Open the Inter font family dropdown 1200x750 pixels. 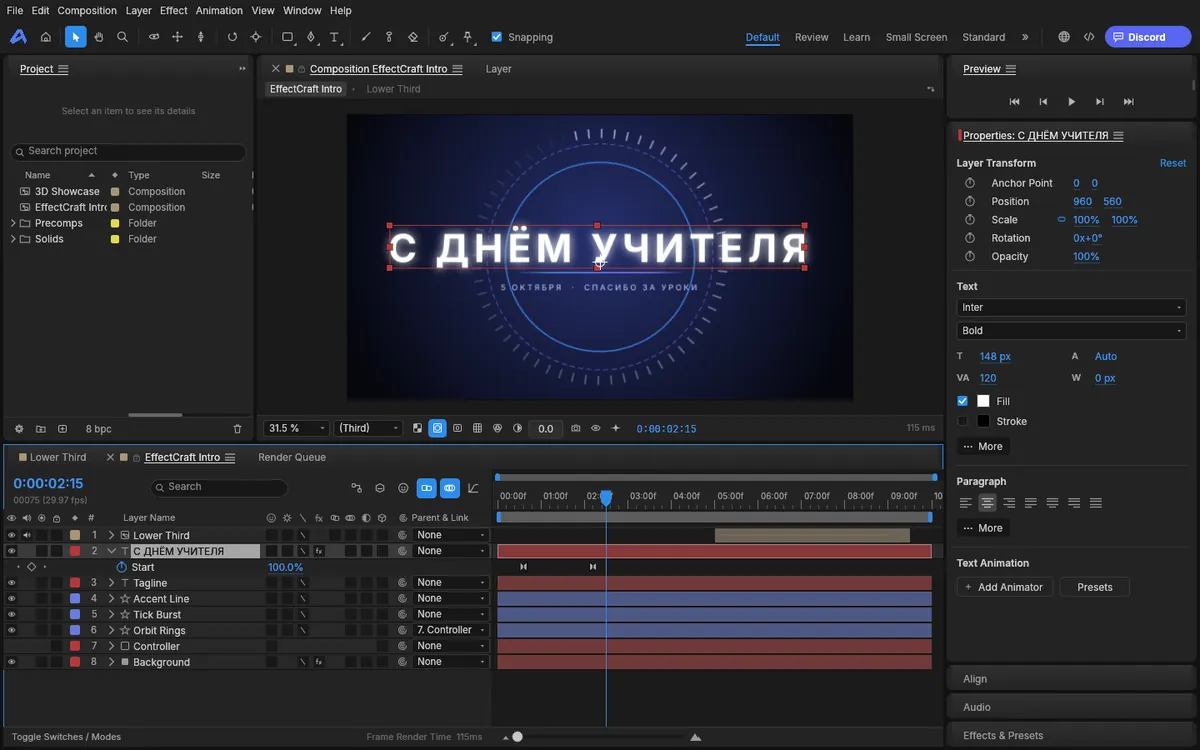pyautogui.click(x=1071, y=307)
